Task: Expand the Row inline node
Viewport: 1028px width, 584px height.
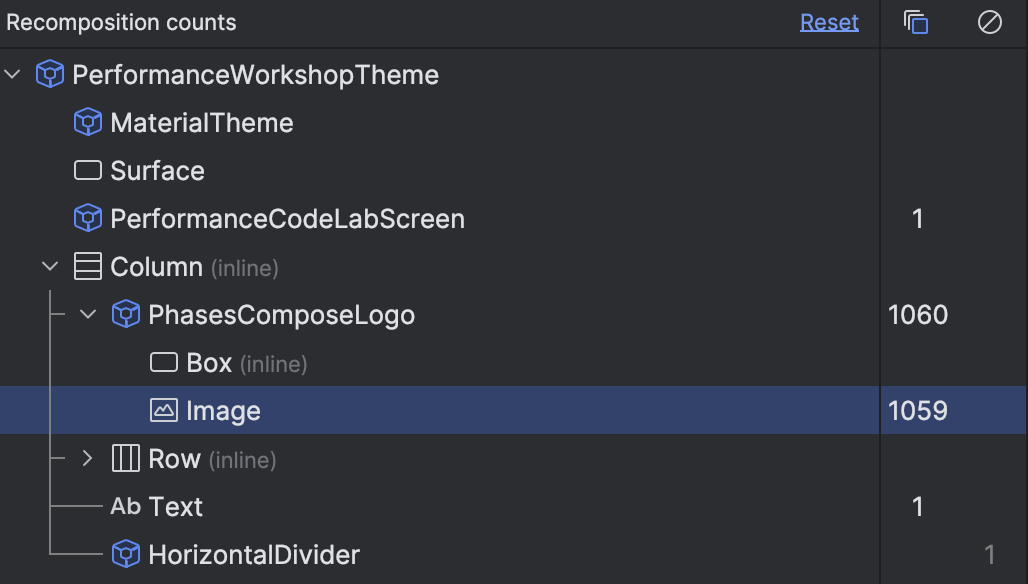Action: click(x=88, y=459)
